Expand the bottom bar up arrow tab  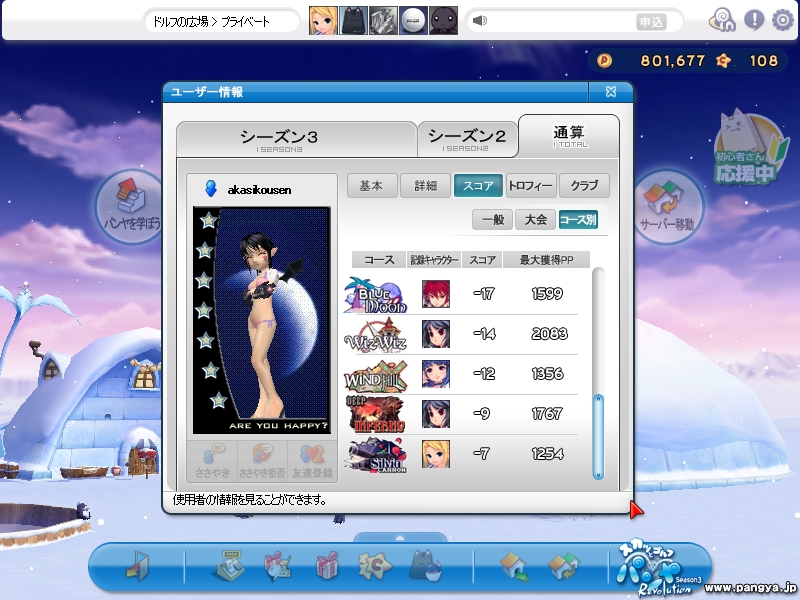400,538
